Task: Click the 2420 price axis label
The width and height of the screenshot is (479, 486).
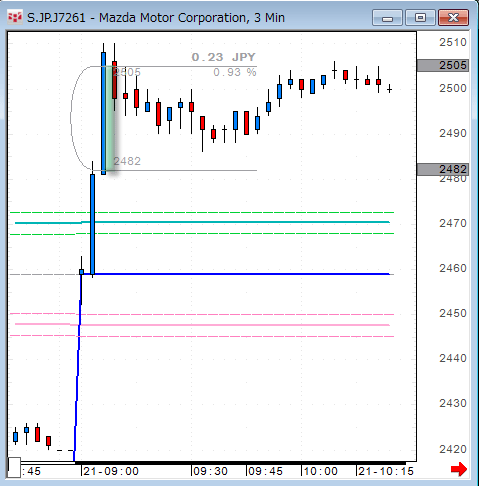Action: click(x=453, y=449)
